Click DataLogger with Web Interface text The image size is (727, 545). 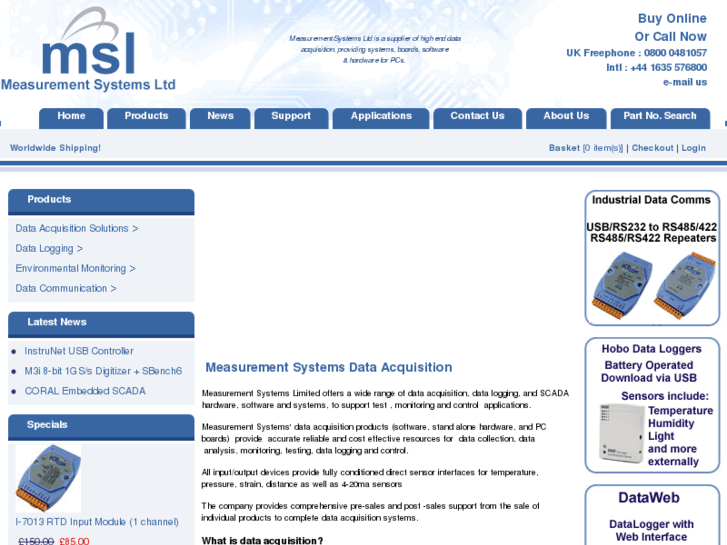click(651, 531)
